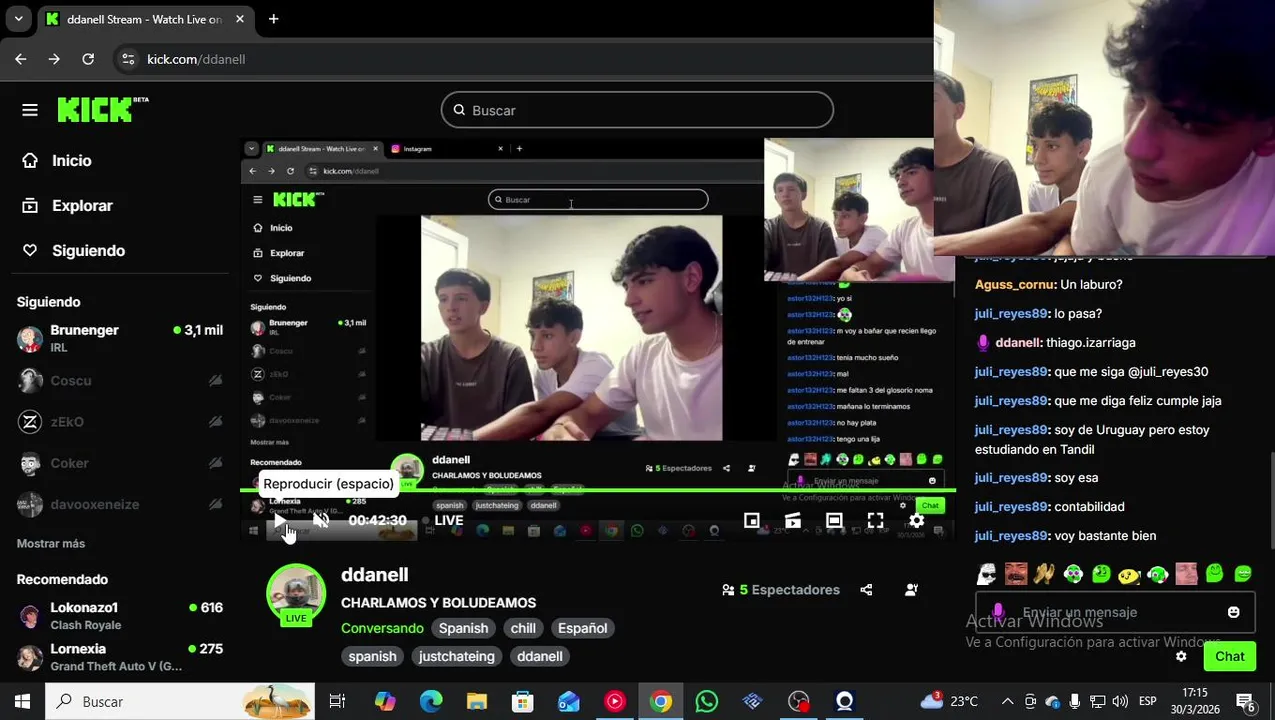Insert the yellow blob emote
1275x720 pixels.
click(1129, 574)
